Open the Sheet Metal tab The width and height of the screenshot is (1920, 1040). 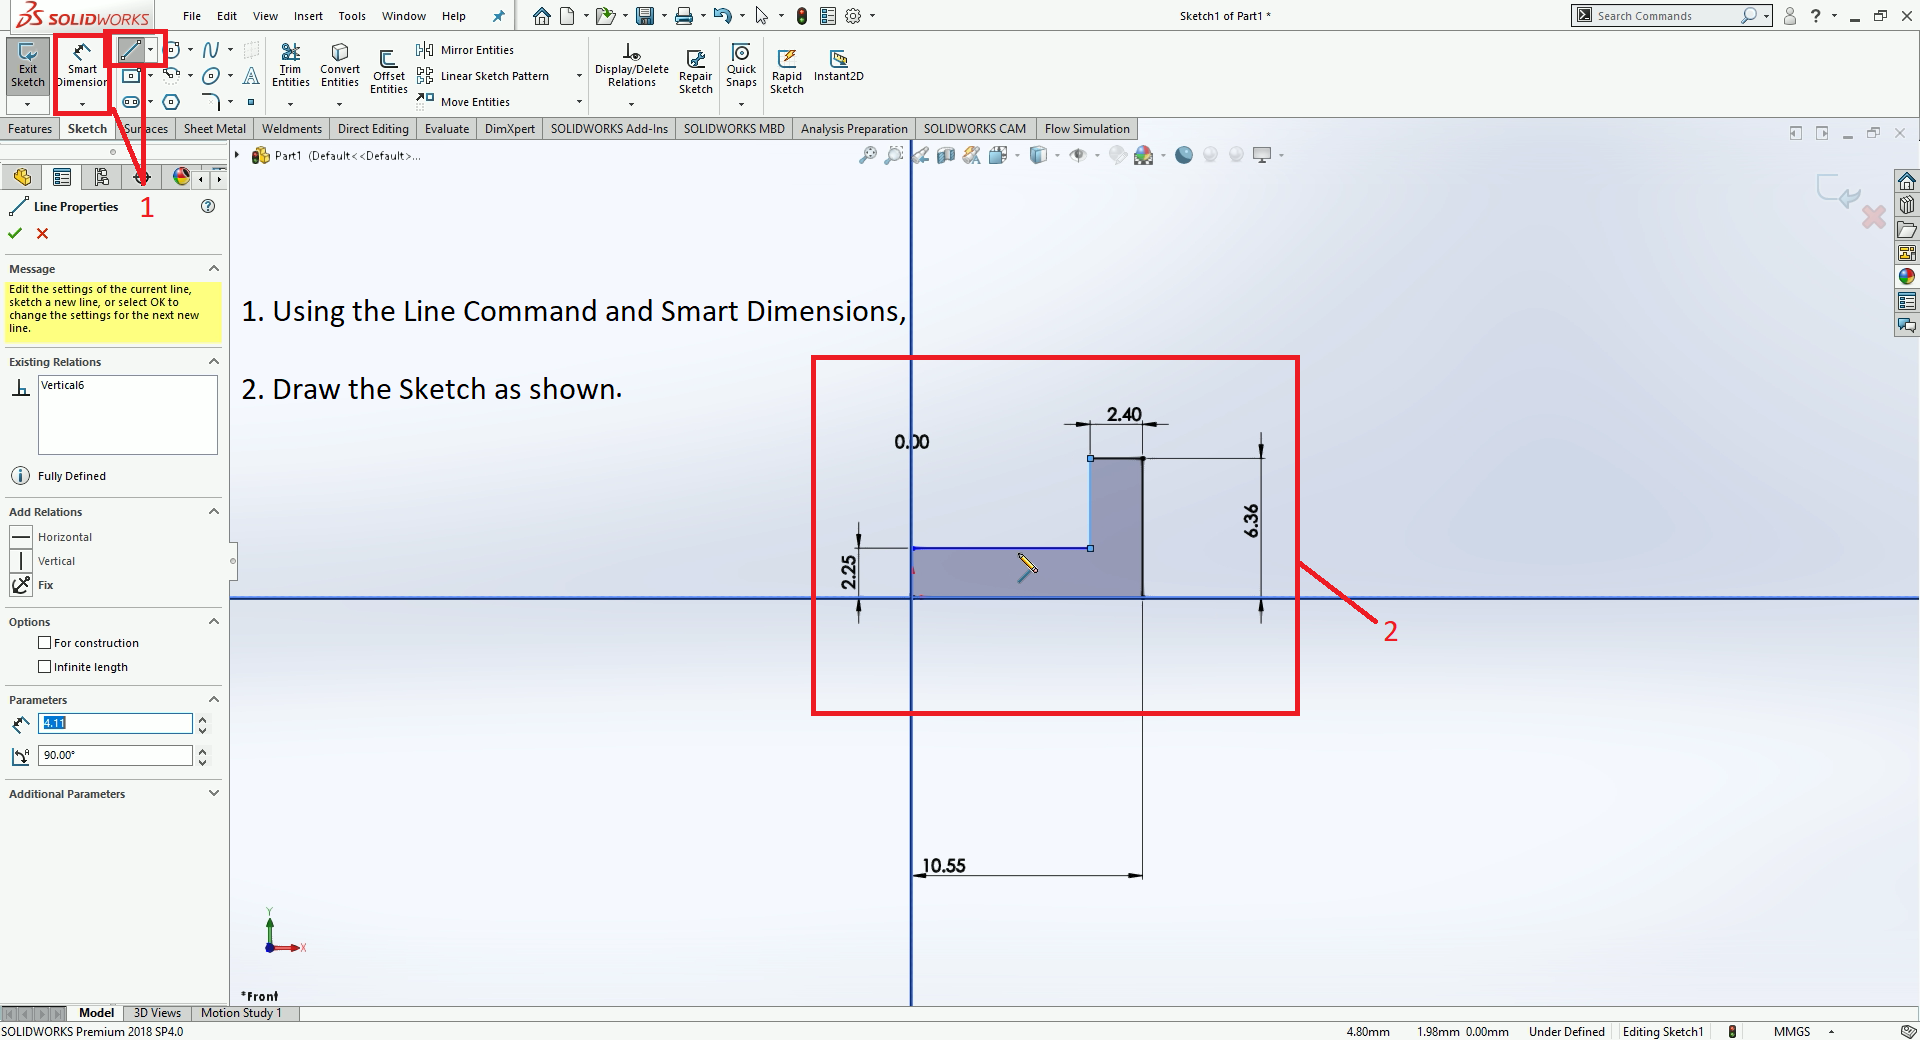click(214, 129)
